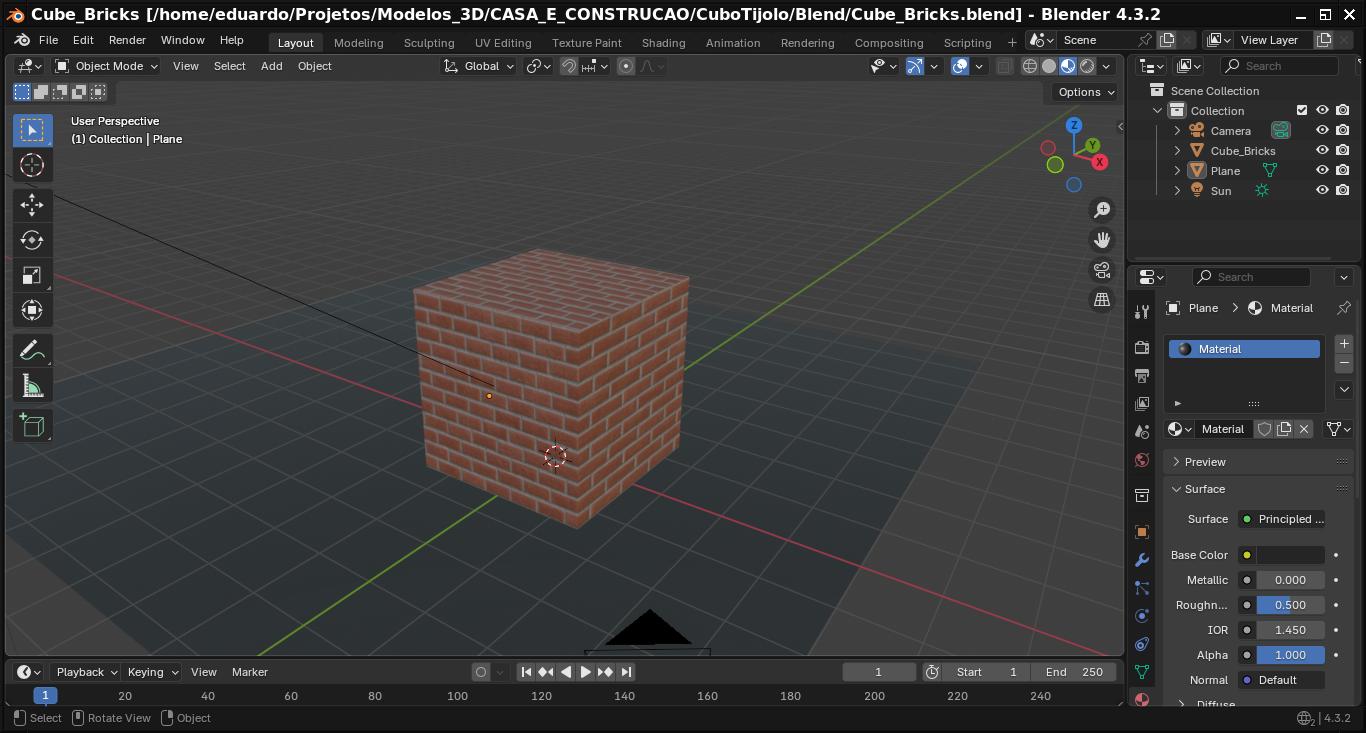Open the Scene properties tab
The image size is (1366, 733).
1142,431
